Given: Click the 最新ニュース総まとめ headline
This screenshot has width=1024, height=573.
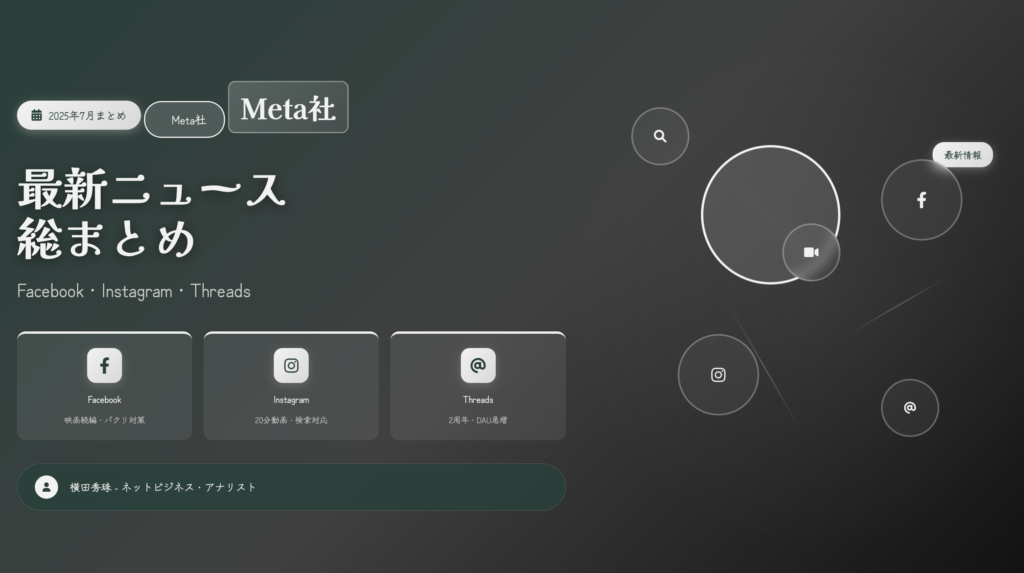Looking at the screenshot, I should (x=152, y=214).
